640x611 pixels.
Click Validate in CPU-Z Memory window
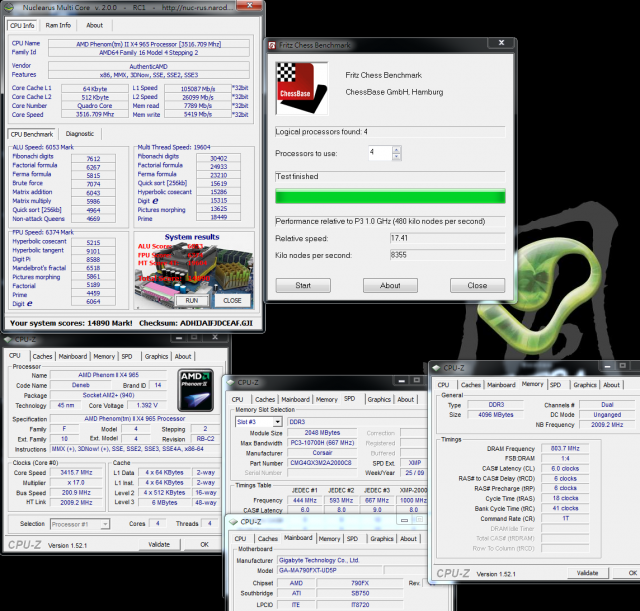588,573
